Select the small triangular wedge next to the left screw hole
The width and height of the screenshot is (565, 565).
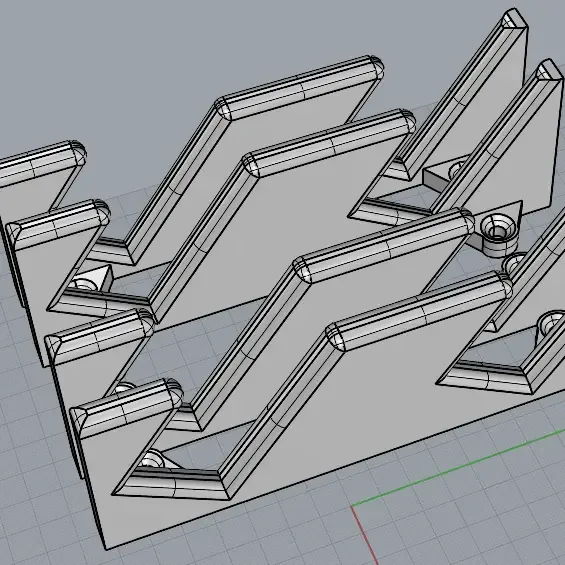(x=103, y=277)
